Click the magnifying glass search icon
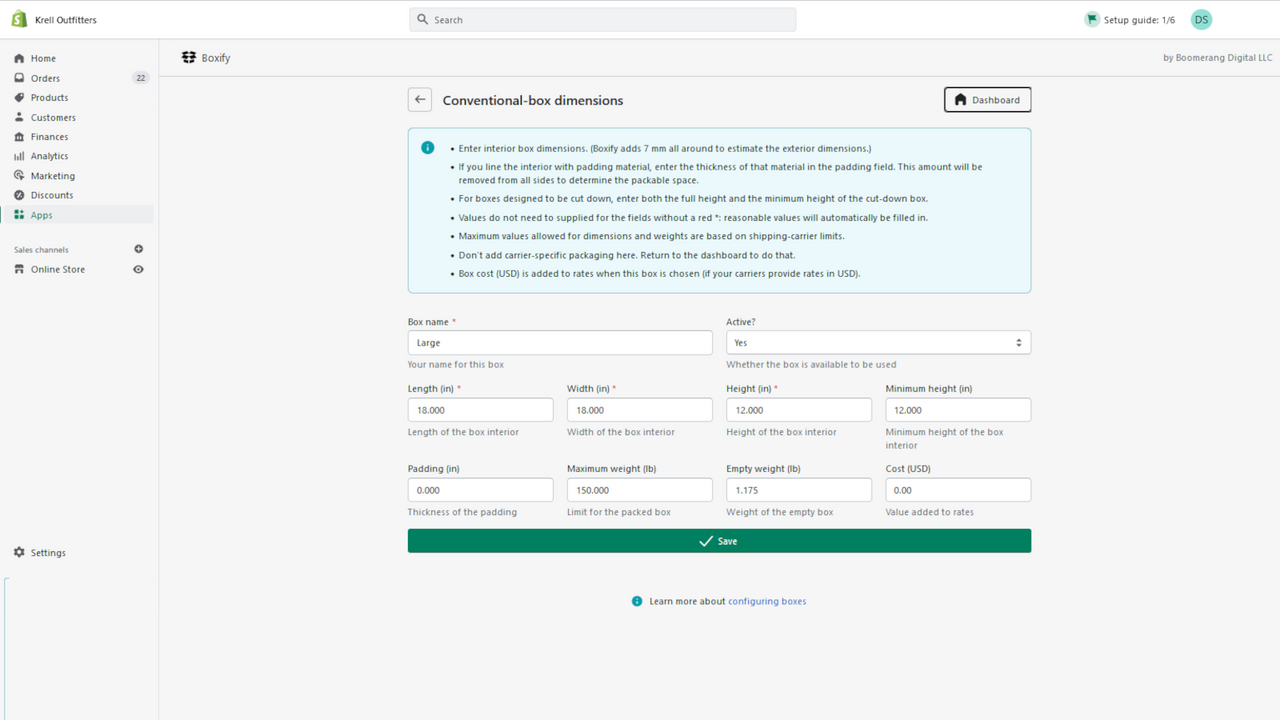Image resolution: width=1280 pixels, height=720 pixels. [x=423, y=19]
